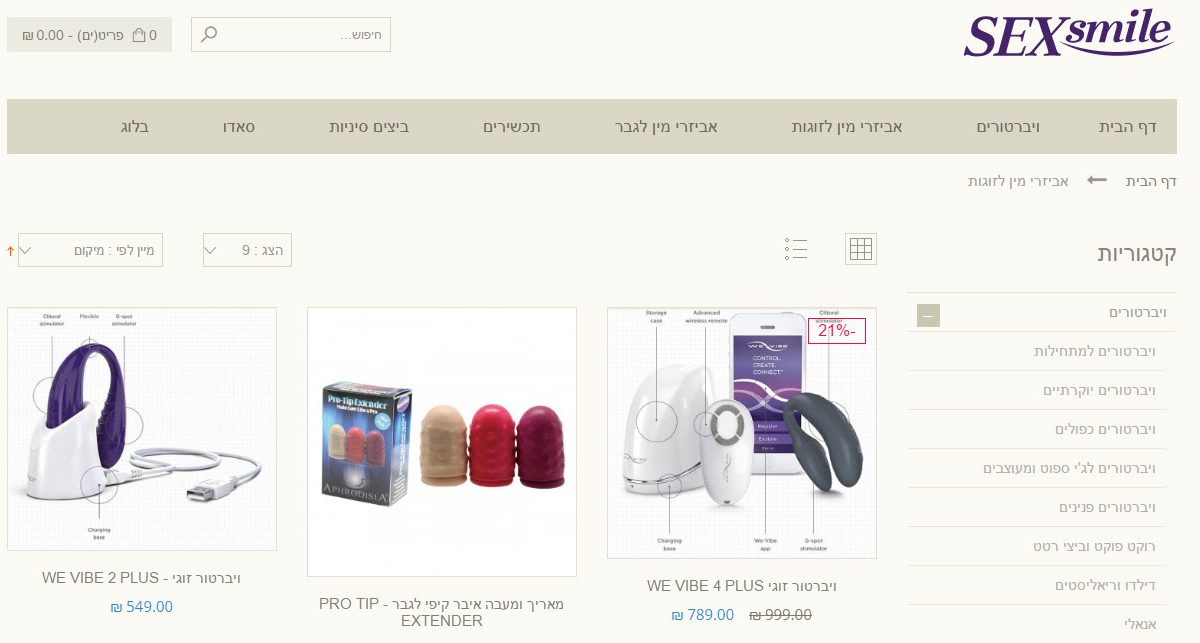This screenshot has width=1200, height=643.
Task: Open the Pro Tip Extender product image
Action: (x=442, y=442)
